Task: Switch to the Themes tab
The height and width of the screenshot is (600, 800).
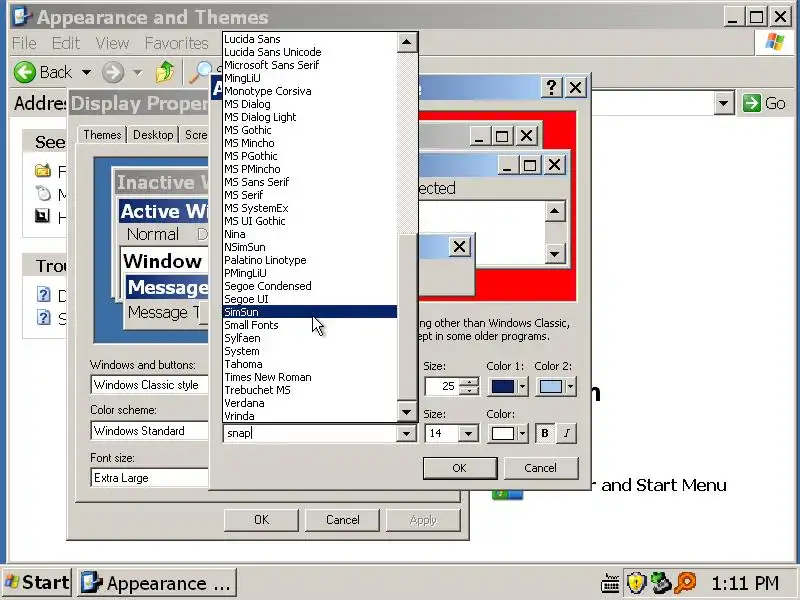Action: 102,135
